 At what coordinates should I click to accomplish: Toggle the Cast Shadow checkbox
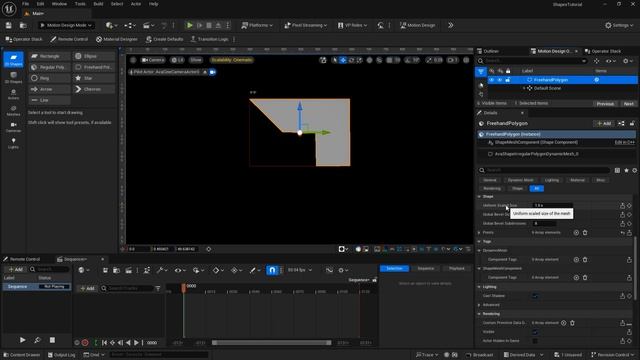[535, 296]
